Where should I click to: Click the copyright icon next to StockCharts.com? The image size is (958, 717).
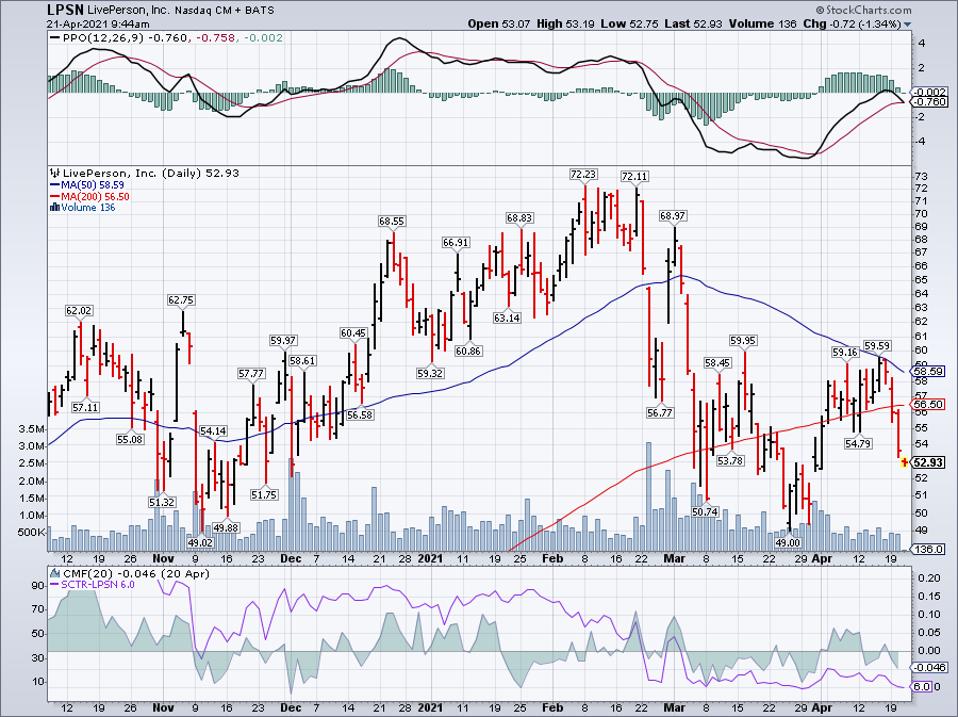819,10
